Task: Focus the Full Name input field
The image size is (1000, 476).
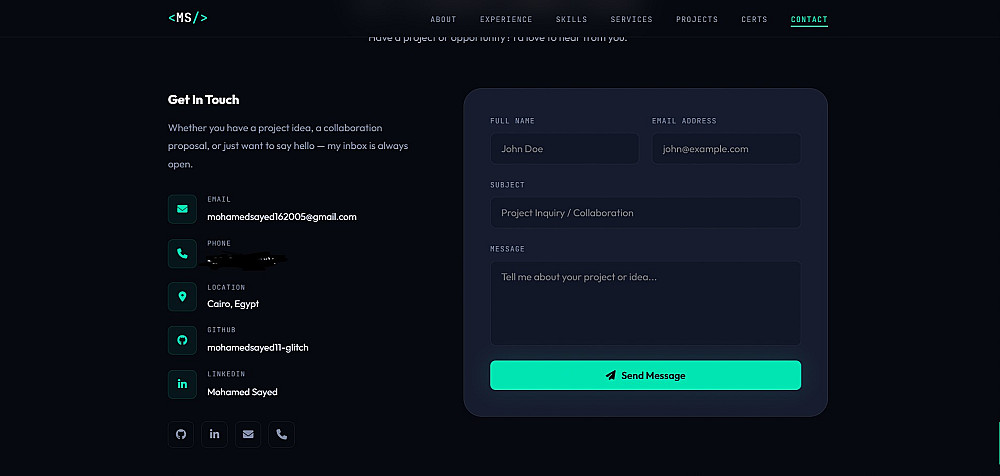Action: tap(564, 149)
